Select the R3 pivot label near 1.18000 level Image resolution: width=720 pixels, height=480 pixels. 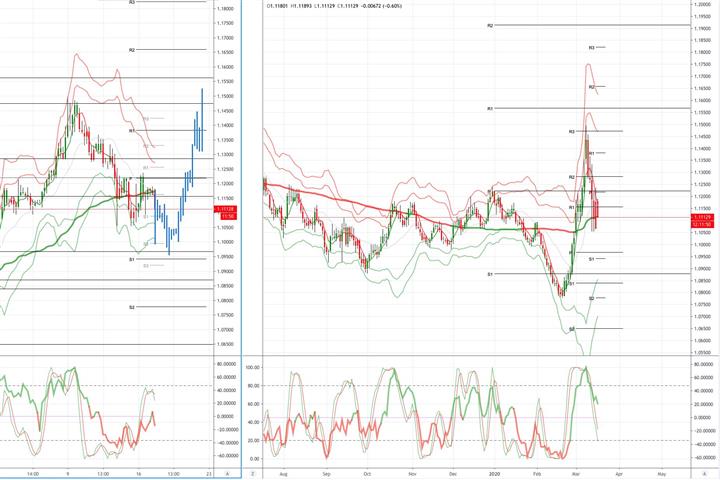point(592,47)
